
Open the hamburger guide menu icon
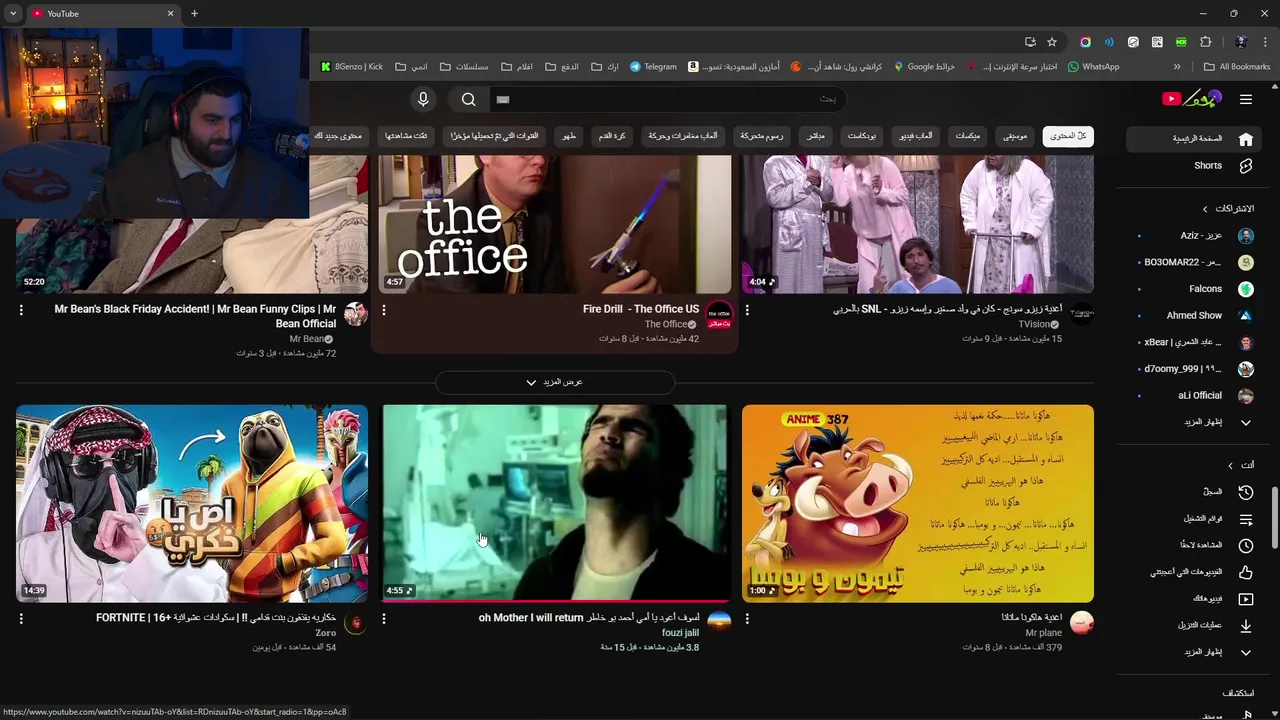coord(1245,99)
